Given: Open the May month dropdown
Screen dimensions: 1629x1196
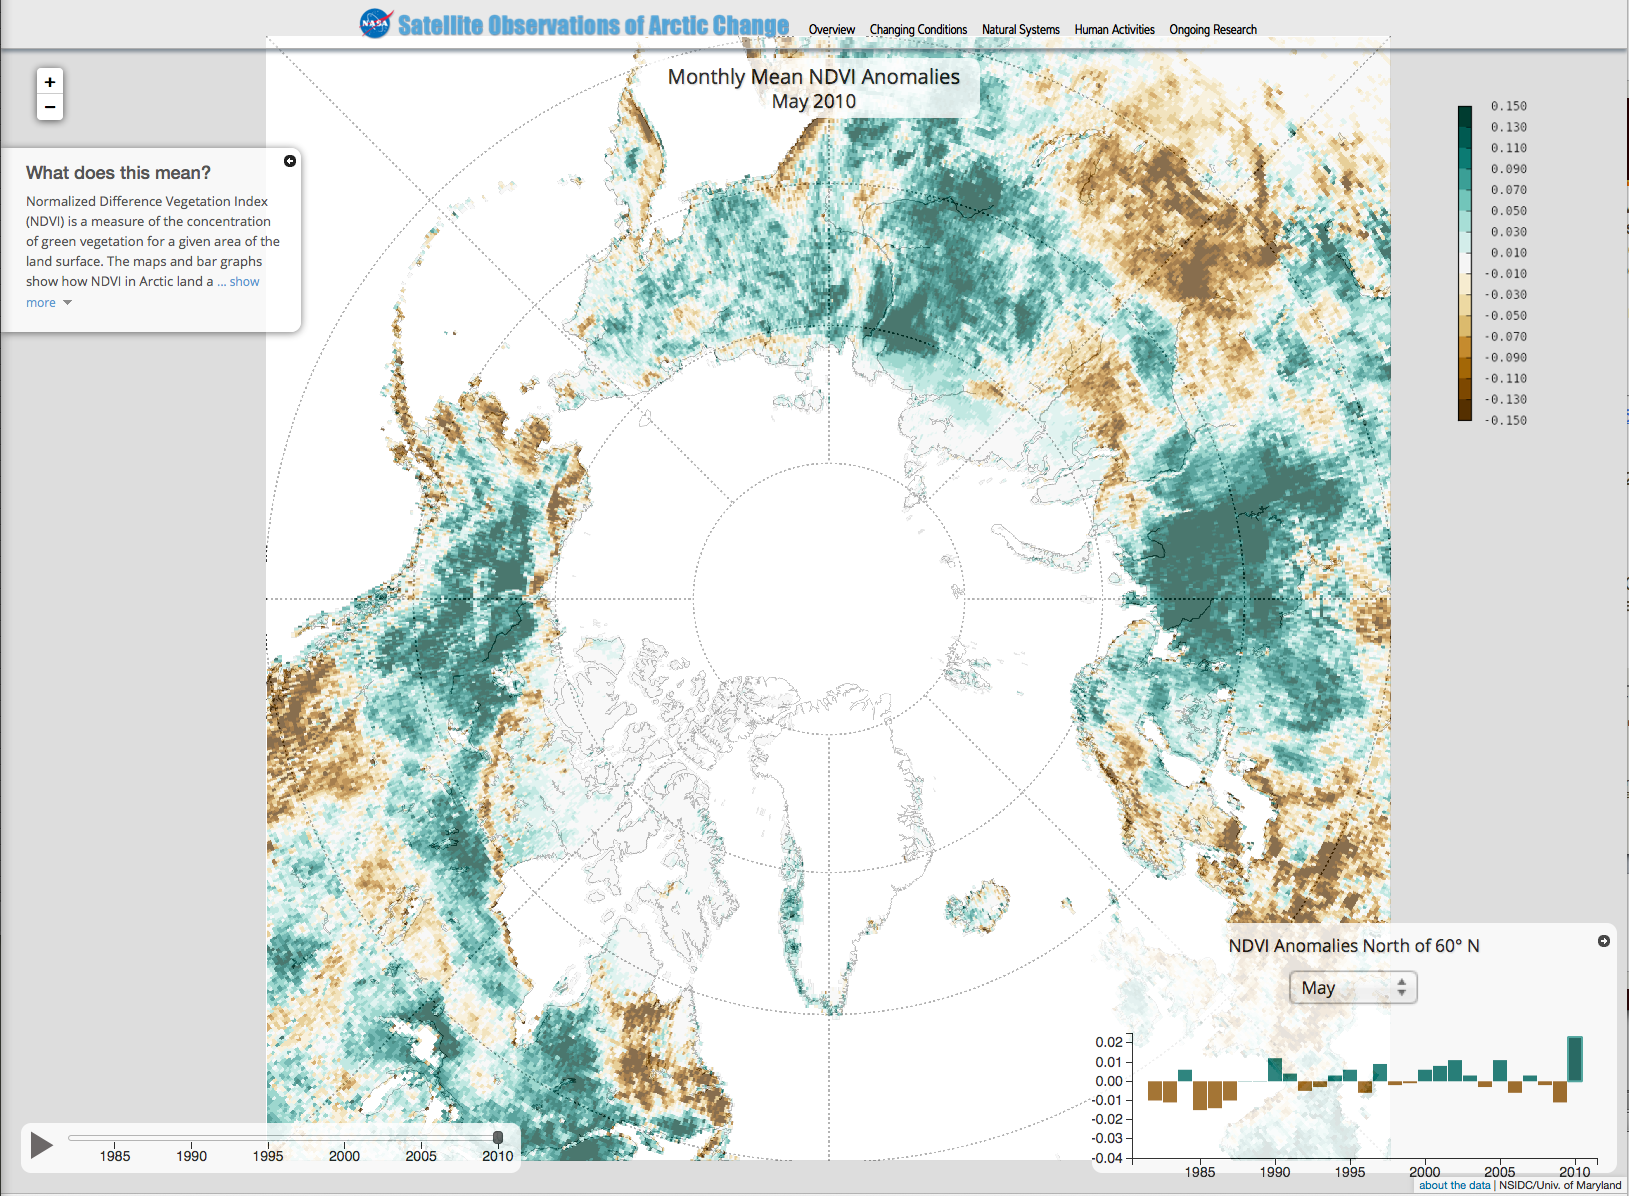Looking at the screenshot, I should point(1353,988).
